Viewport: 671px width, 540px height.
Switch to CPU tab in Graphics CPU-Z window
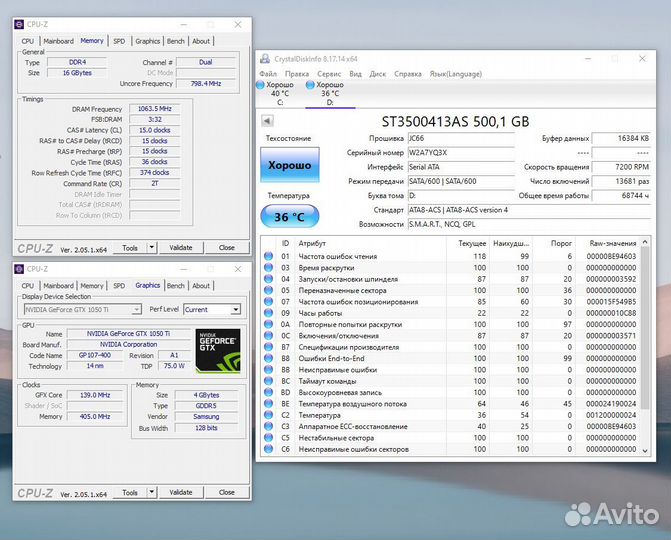pyautogui.click(x=28, y=286)
